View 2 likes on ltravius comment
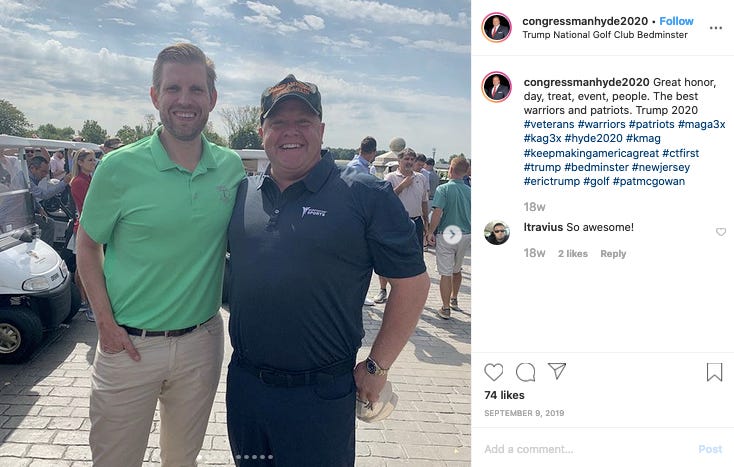The width and height of the screenshot is (734, 467). 573,254
